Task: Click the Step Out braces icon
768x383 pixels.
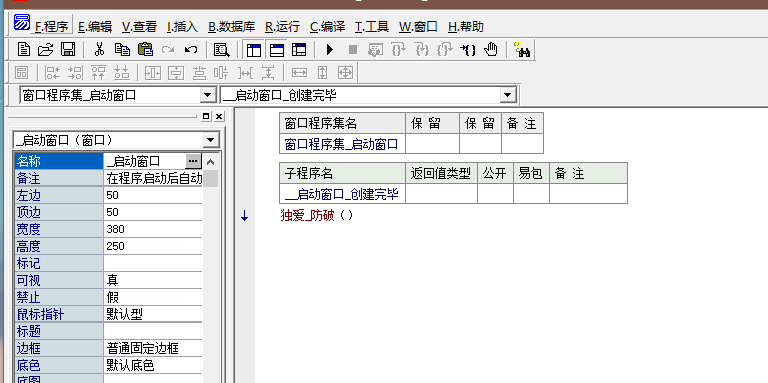Action: click(x=445, y=49)
